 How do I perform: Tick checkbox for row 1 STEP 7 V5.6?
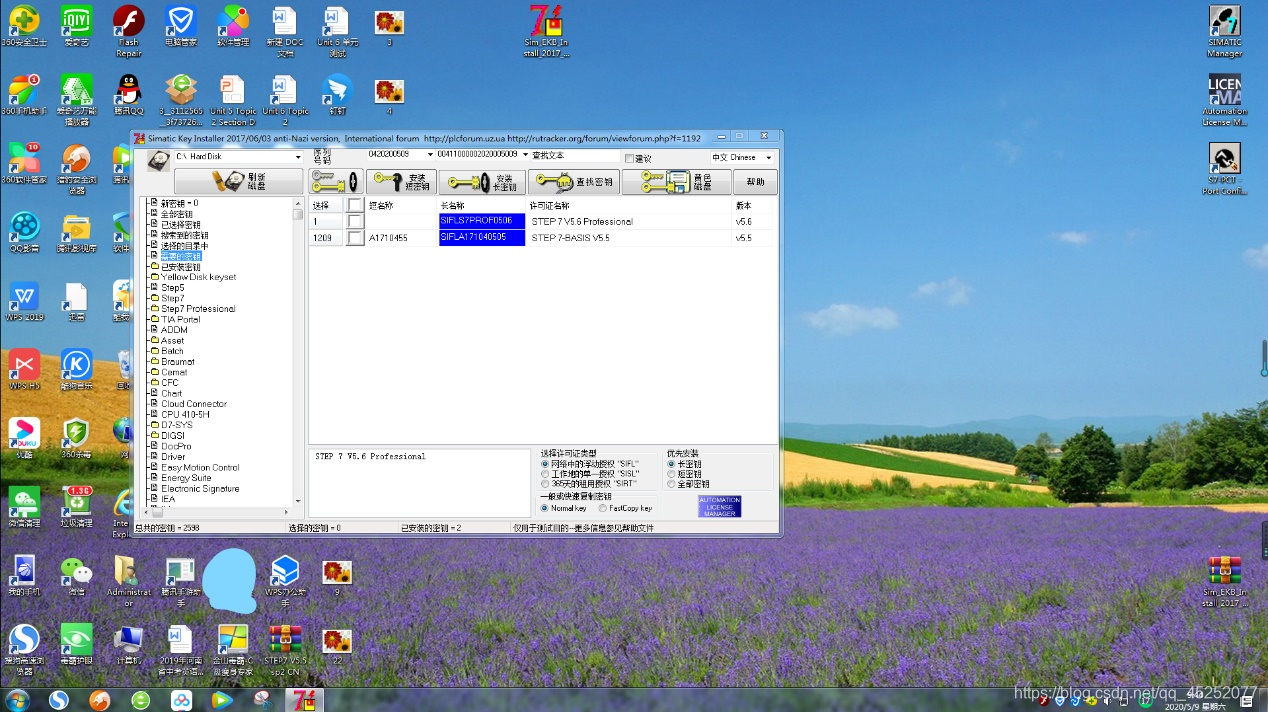[355, 221]
